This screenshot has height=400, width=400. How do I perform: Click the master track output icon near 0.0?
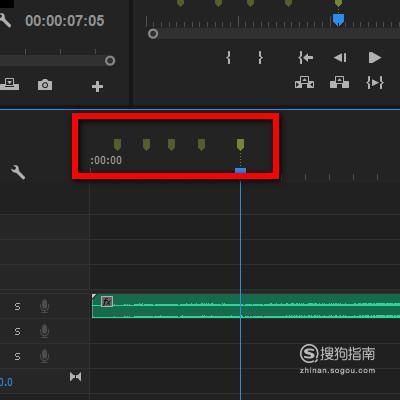[x=76, y=377]
